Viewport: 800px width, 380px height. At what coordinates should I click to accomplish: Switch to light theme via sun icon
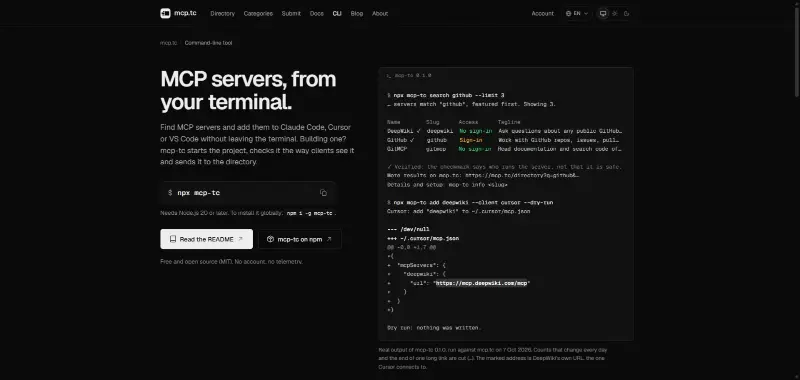(615, 14)
